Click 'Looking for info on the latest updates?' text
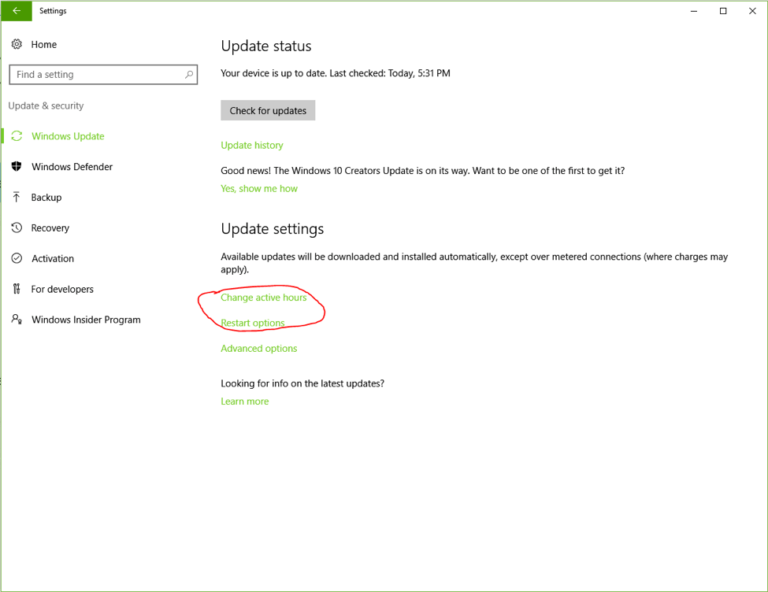This screenshot has width=768, height=592. (302, 383)
